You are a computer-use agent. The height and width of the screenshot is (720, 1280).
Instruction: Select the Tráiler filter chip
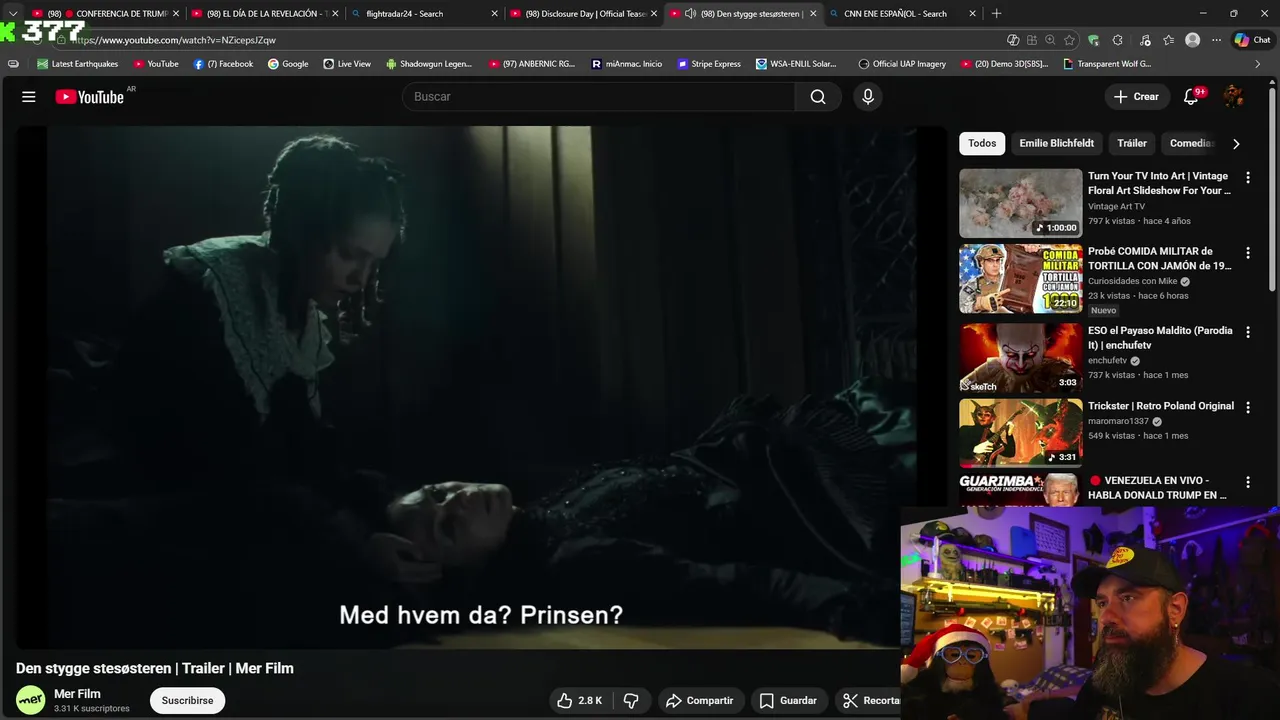(x=1132, y=143)
